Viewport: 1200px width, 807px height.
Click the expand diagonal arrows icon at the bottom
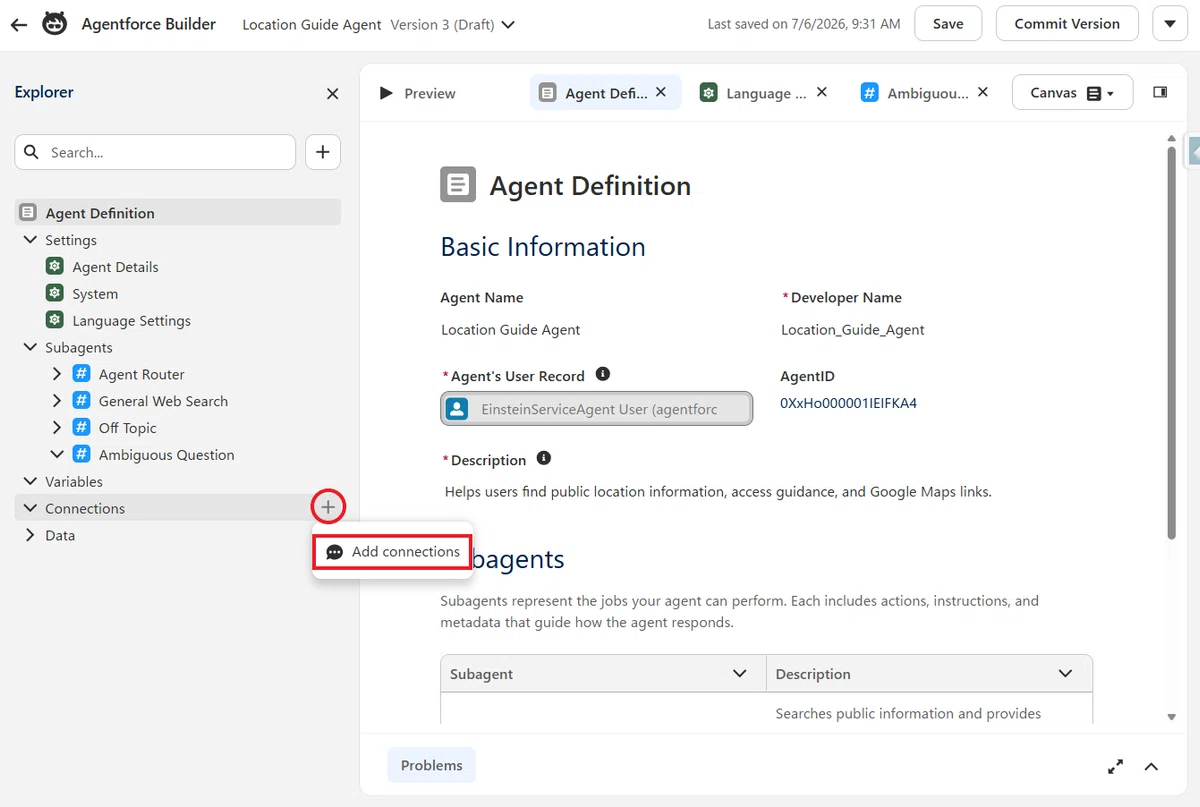pyautogui.click(x=1116, y=767)
